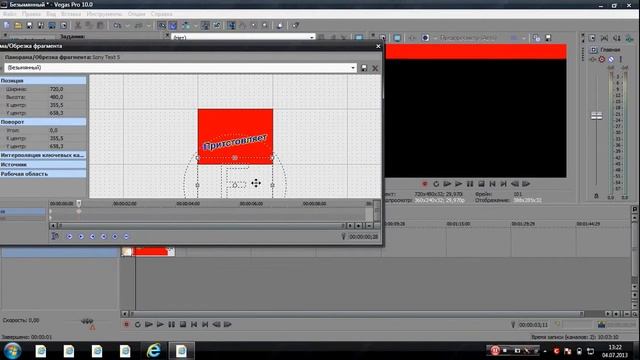The width and height of the screenshot is (640, 360).
Task: Collapse the Поворот section
Action: (x=43, y=122)
